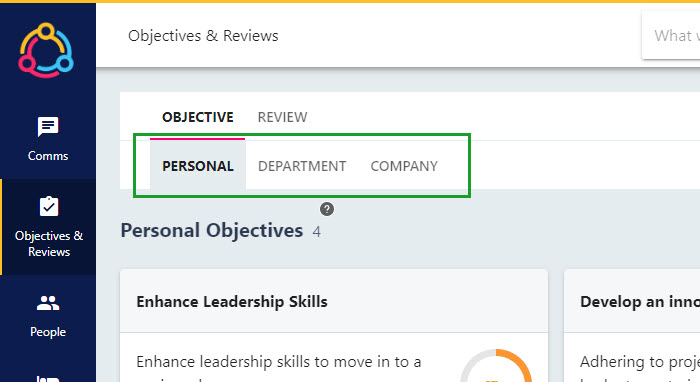Click the Personal Objectives heading
700x382 pixels.
point(212,231)
